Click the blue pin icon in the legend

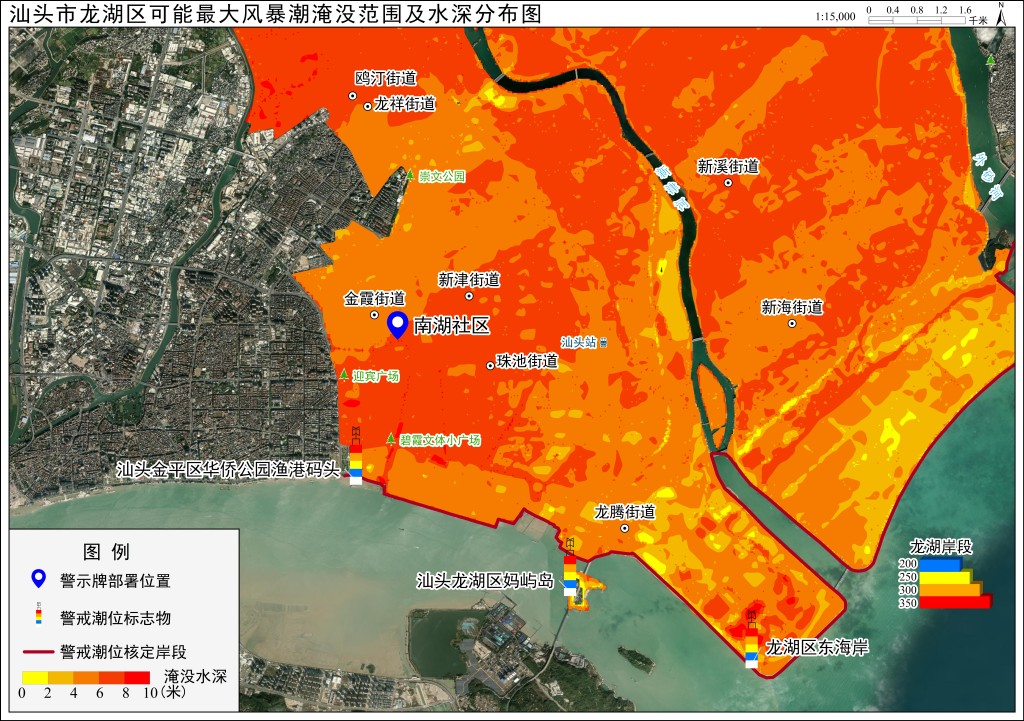tap(39, 579)
